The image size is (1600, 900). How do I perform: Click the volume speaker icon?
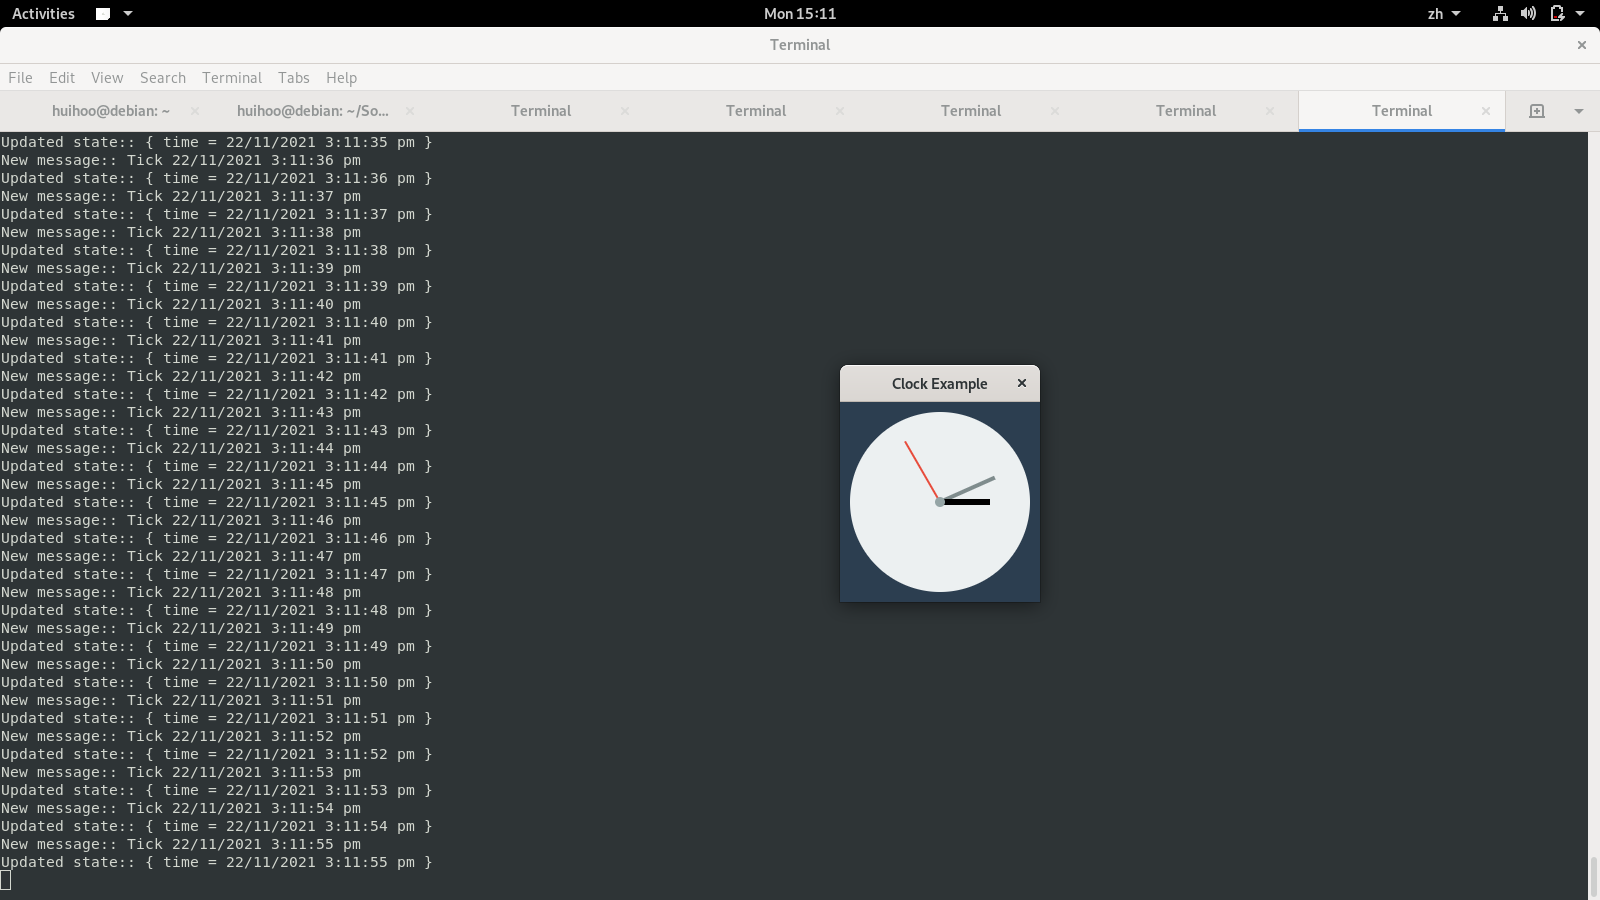(x=1528, y=14)
